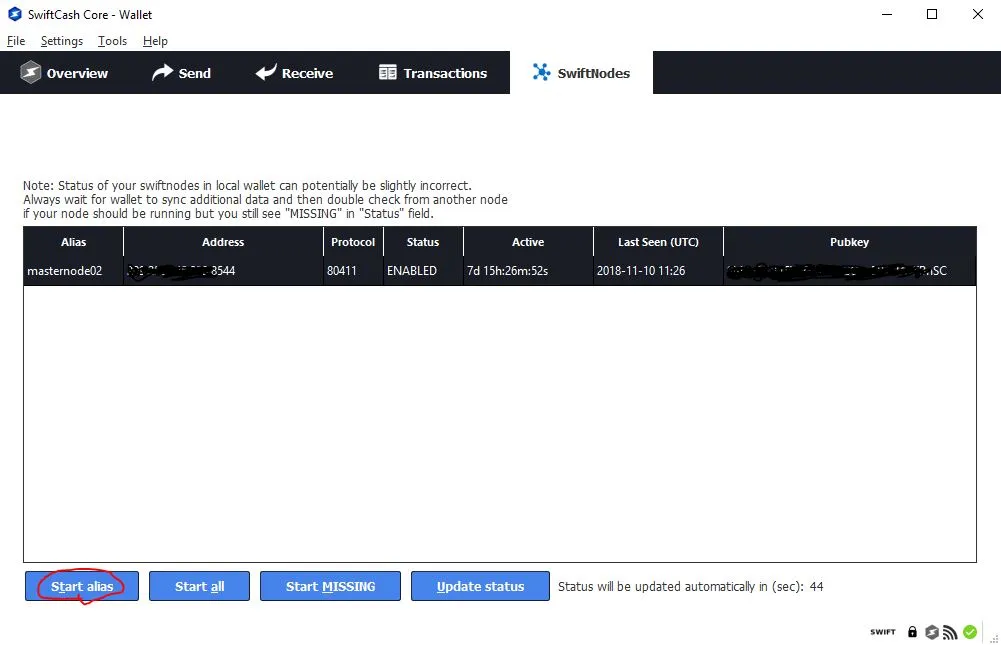This screenshot has height=645, width=1001.
Task: Click the Start MISSING button
Action: [x=330, y=586]
